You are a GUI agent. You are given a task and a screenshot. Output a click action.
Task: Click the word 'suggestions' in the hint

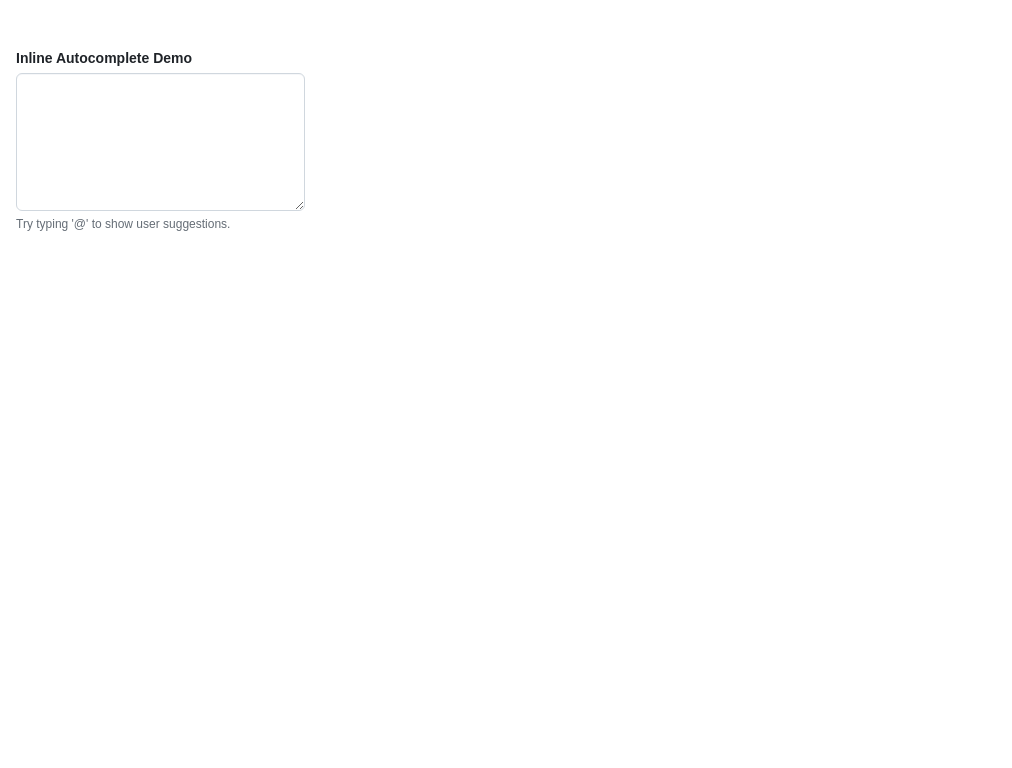(195, 224)
